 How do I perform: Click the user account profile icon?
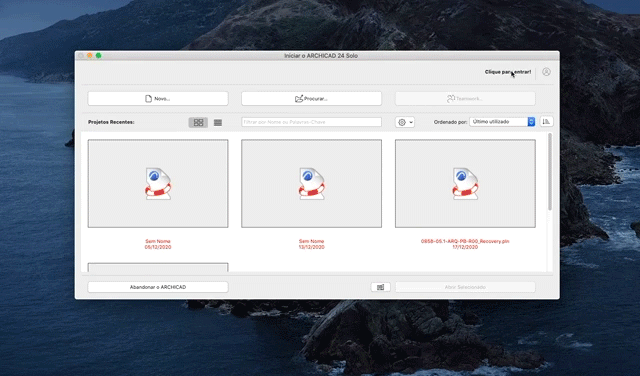tap(546, 72)
